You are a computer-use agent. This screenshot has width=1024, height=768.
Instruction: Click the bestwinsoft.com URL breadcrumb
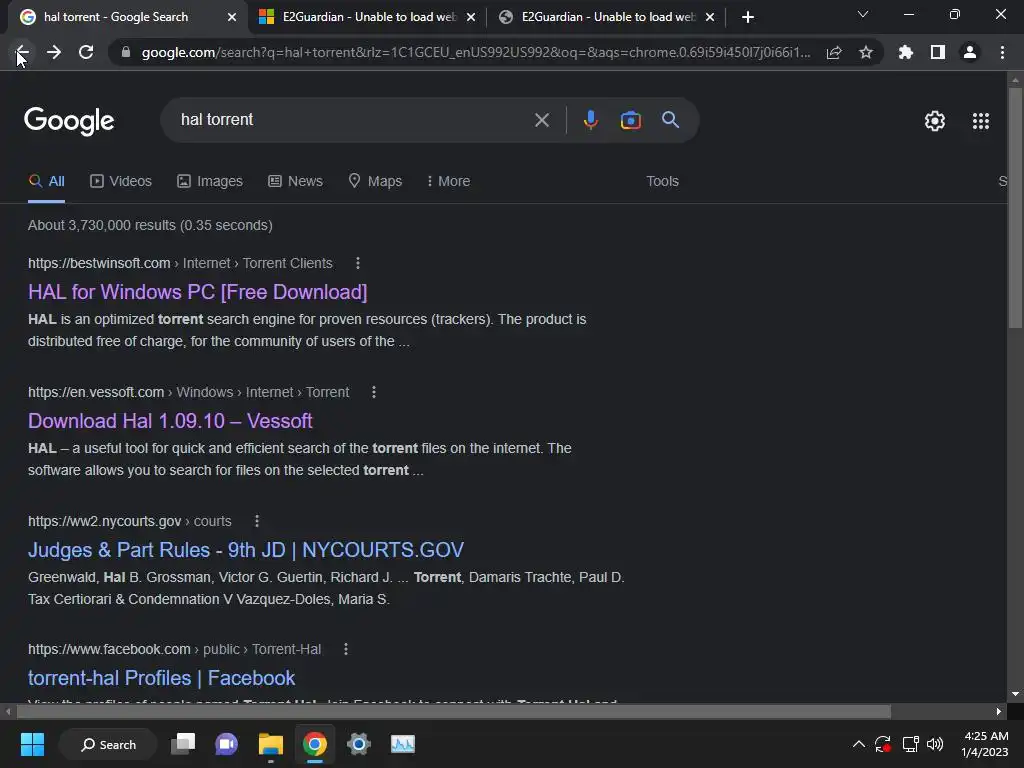tap(180, 263)
